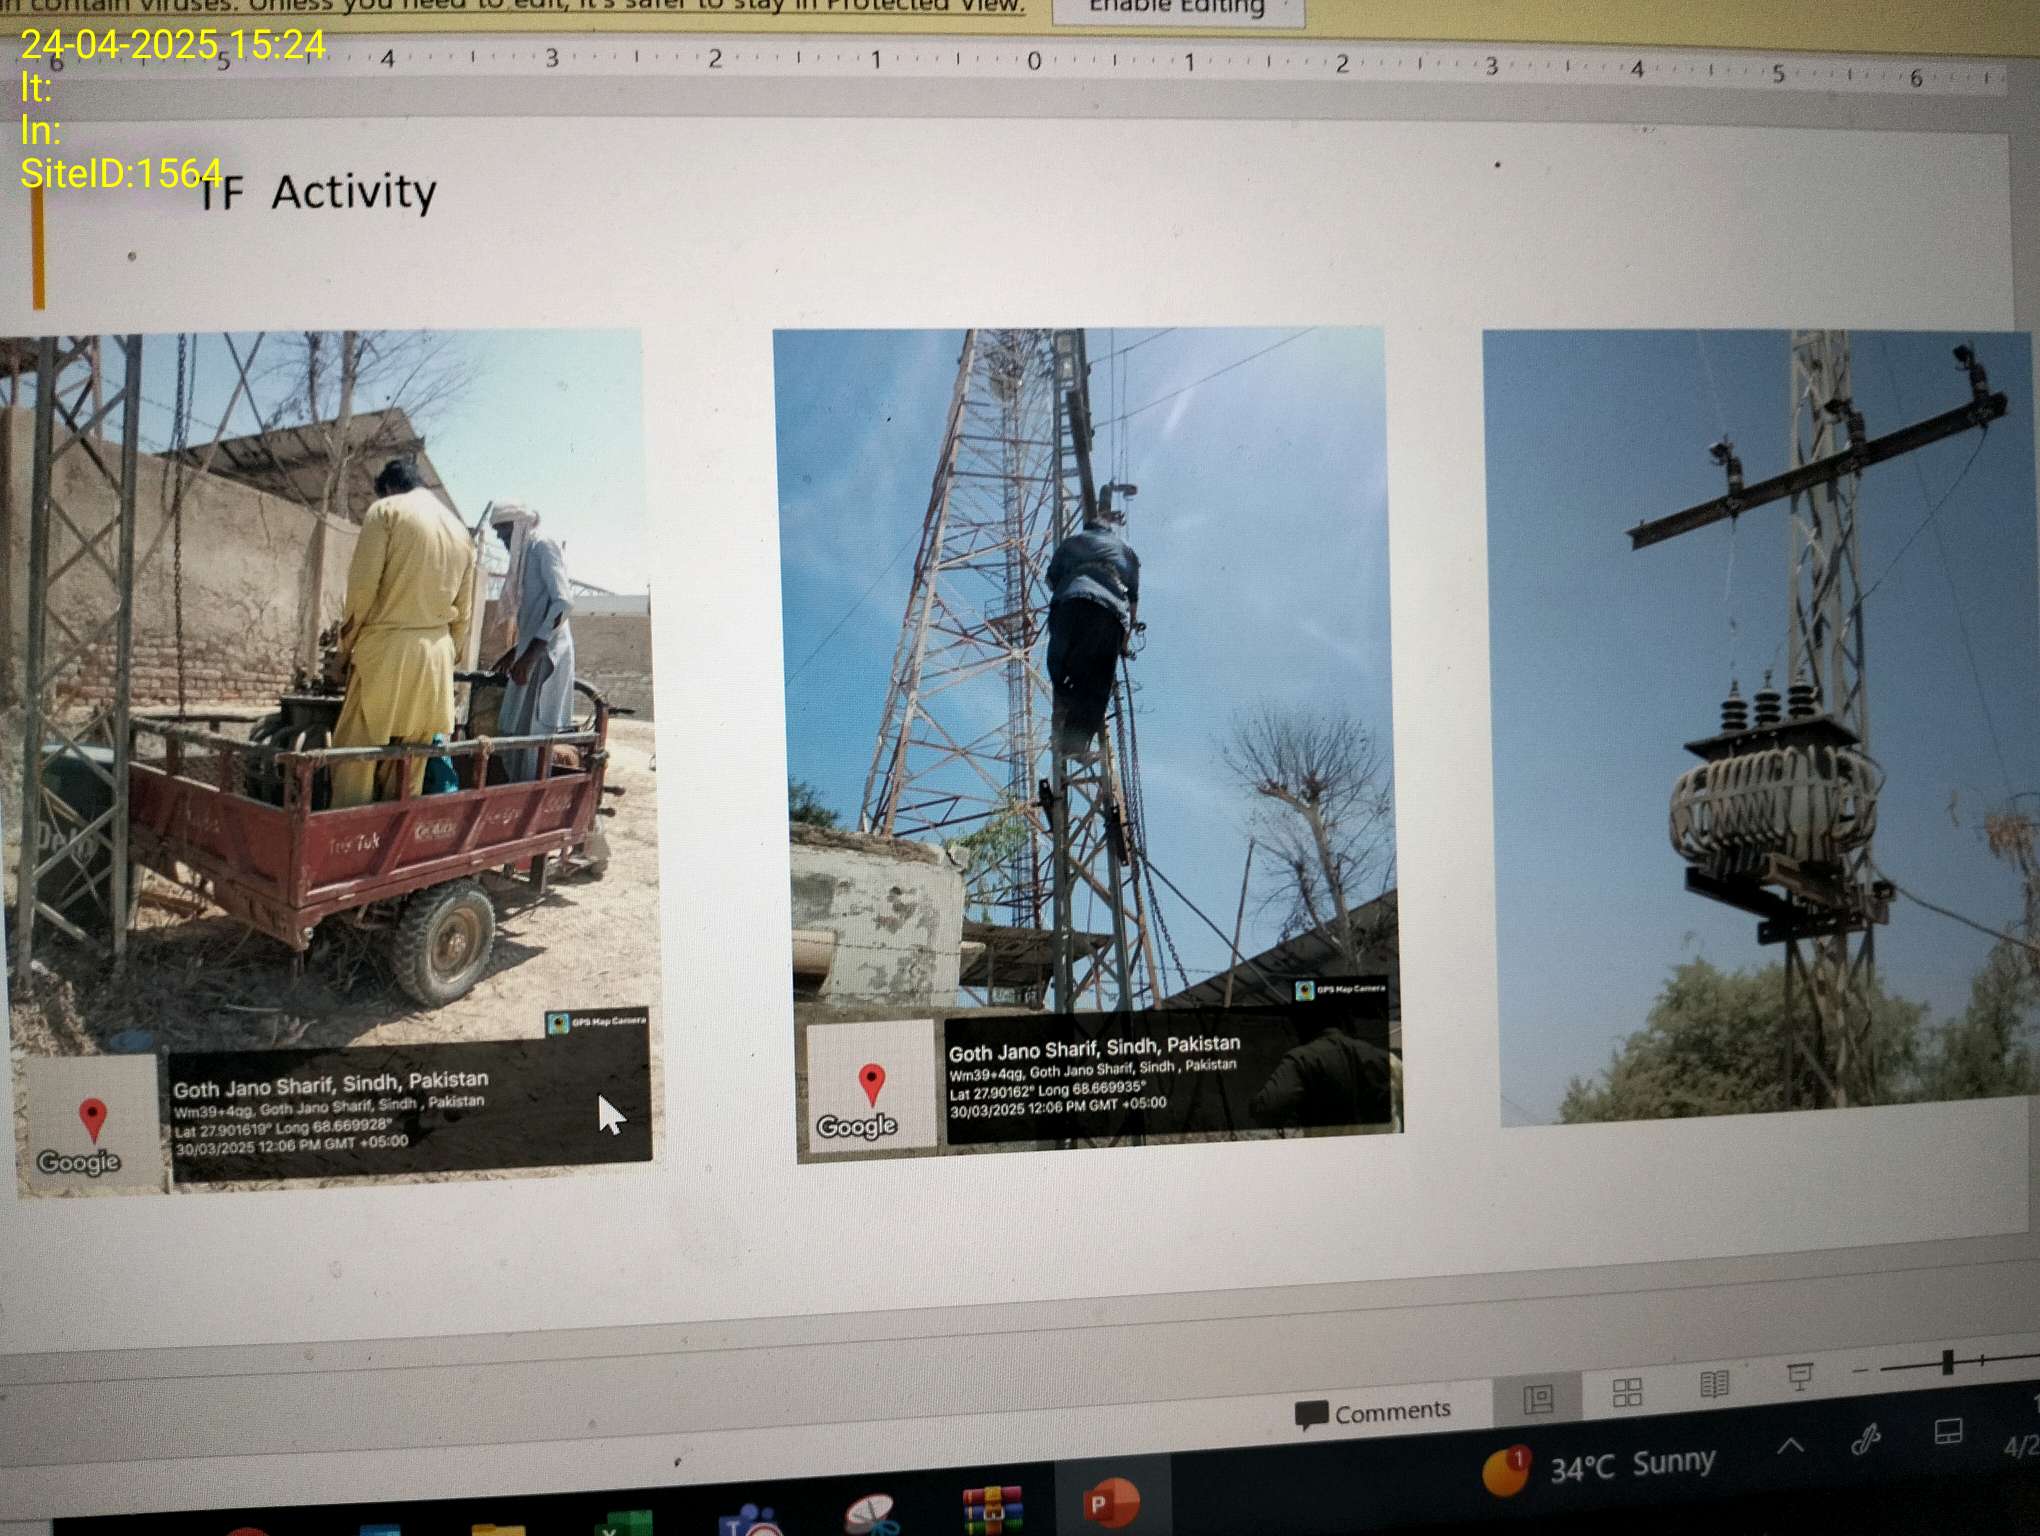Click the Enable Editing button
The image size is (2040, 1536).
click(1176, 8)
